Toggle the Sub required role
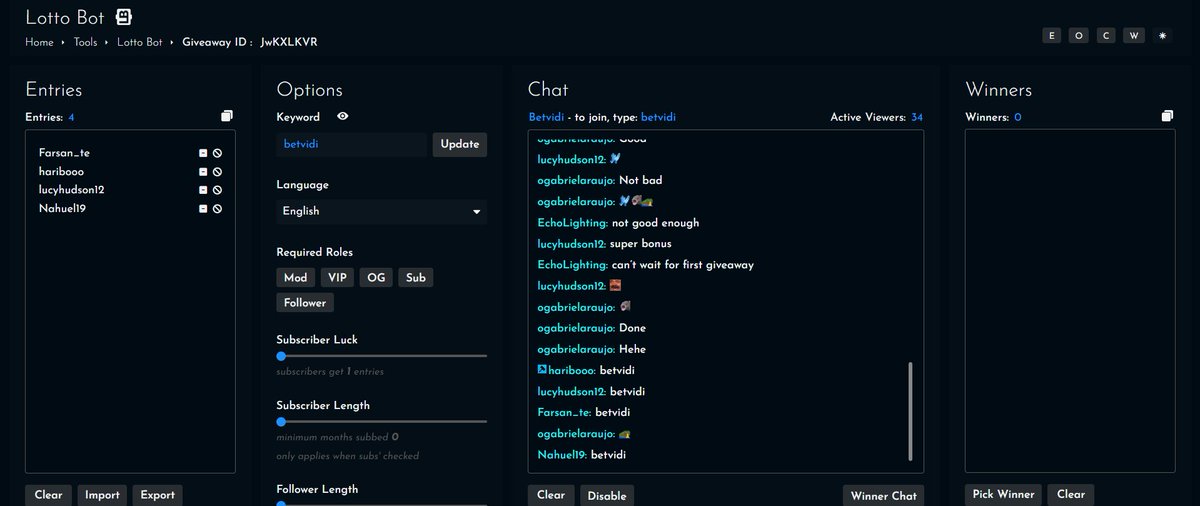Screen dimensions: 1200x506 click(415, 278)
